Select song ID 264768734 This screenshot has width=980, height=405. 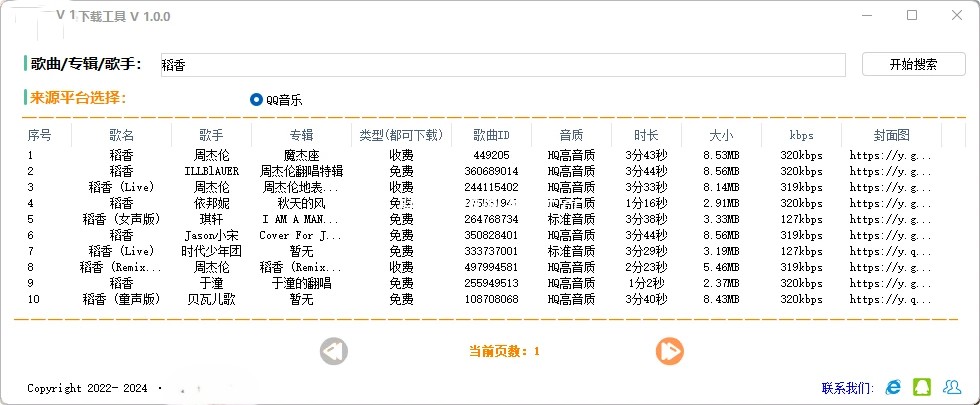pyautogui.click(x=491, y=219)
